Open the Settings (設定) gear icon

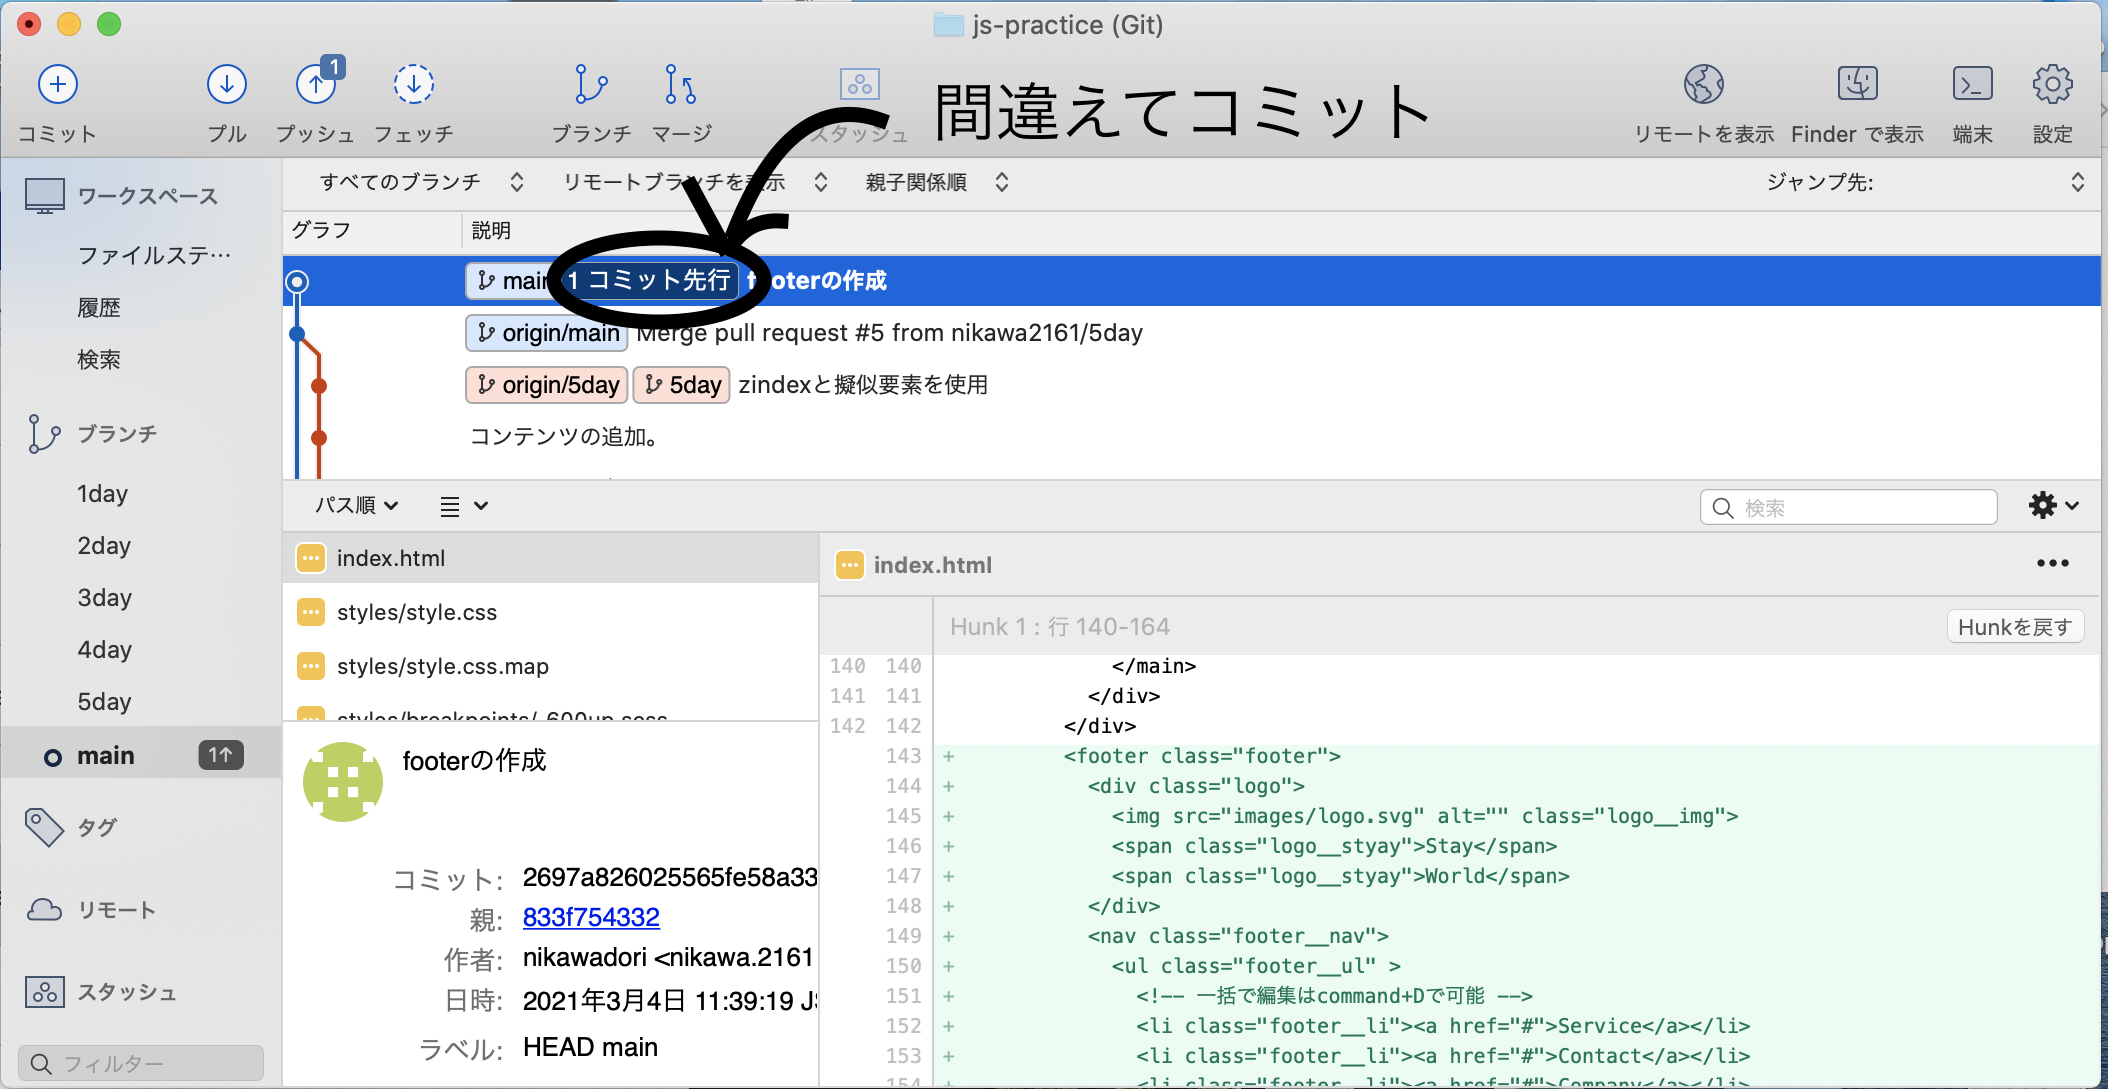coord(2052,85)
